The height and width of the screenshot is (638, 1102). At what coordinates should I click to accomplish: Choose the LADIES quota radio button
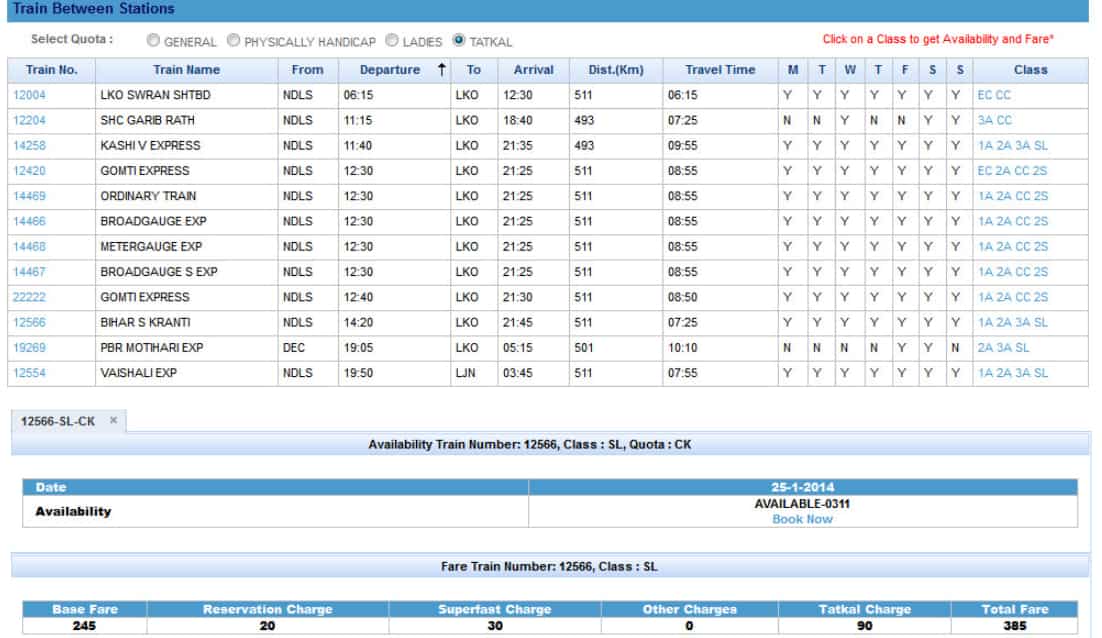coord(392,41)
